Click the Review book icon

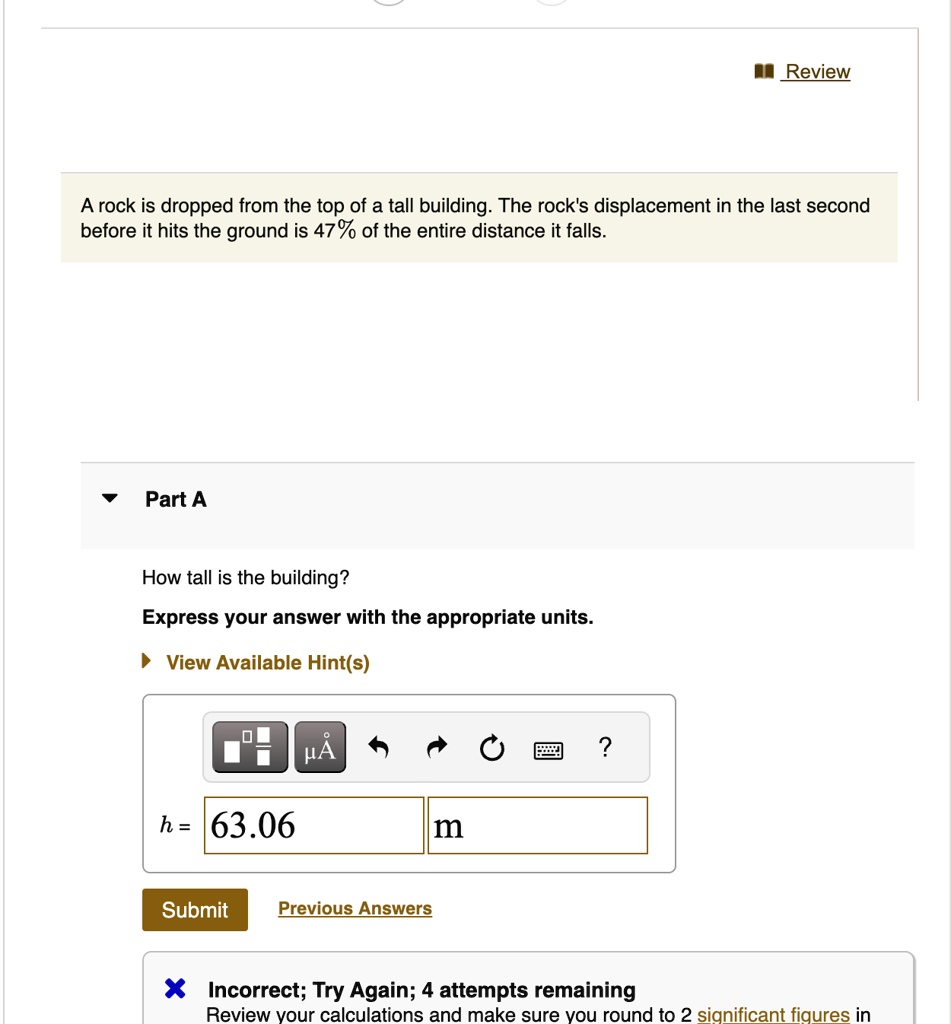[x=764, y=71]
